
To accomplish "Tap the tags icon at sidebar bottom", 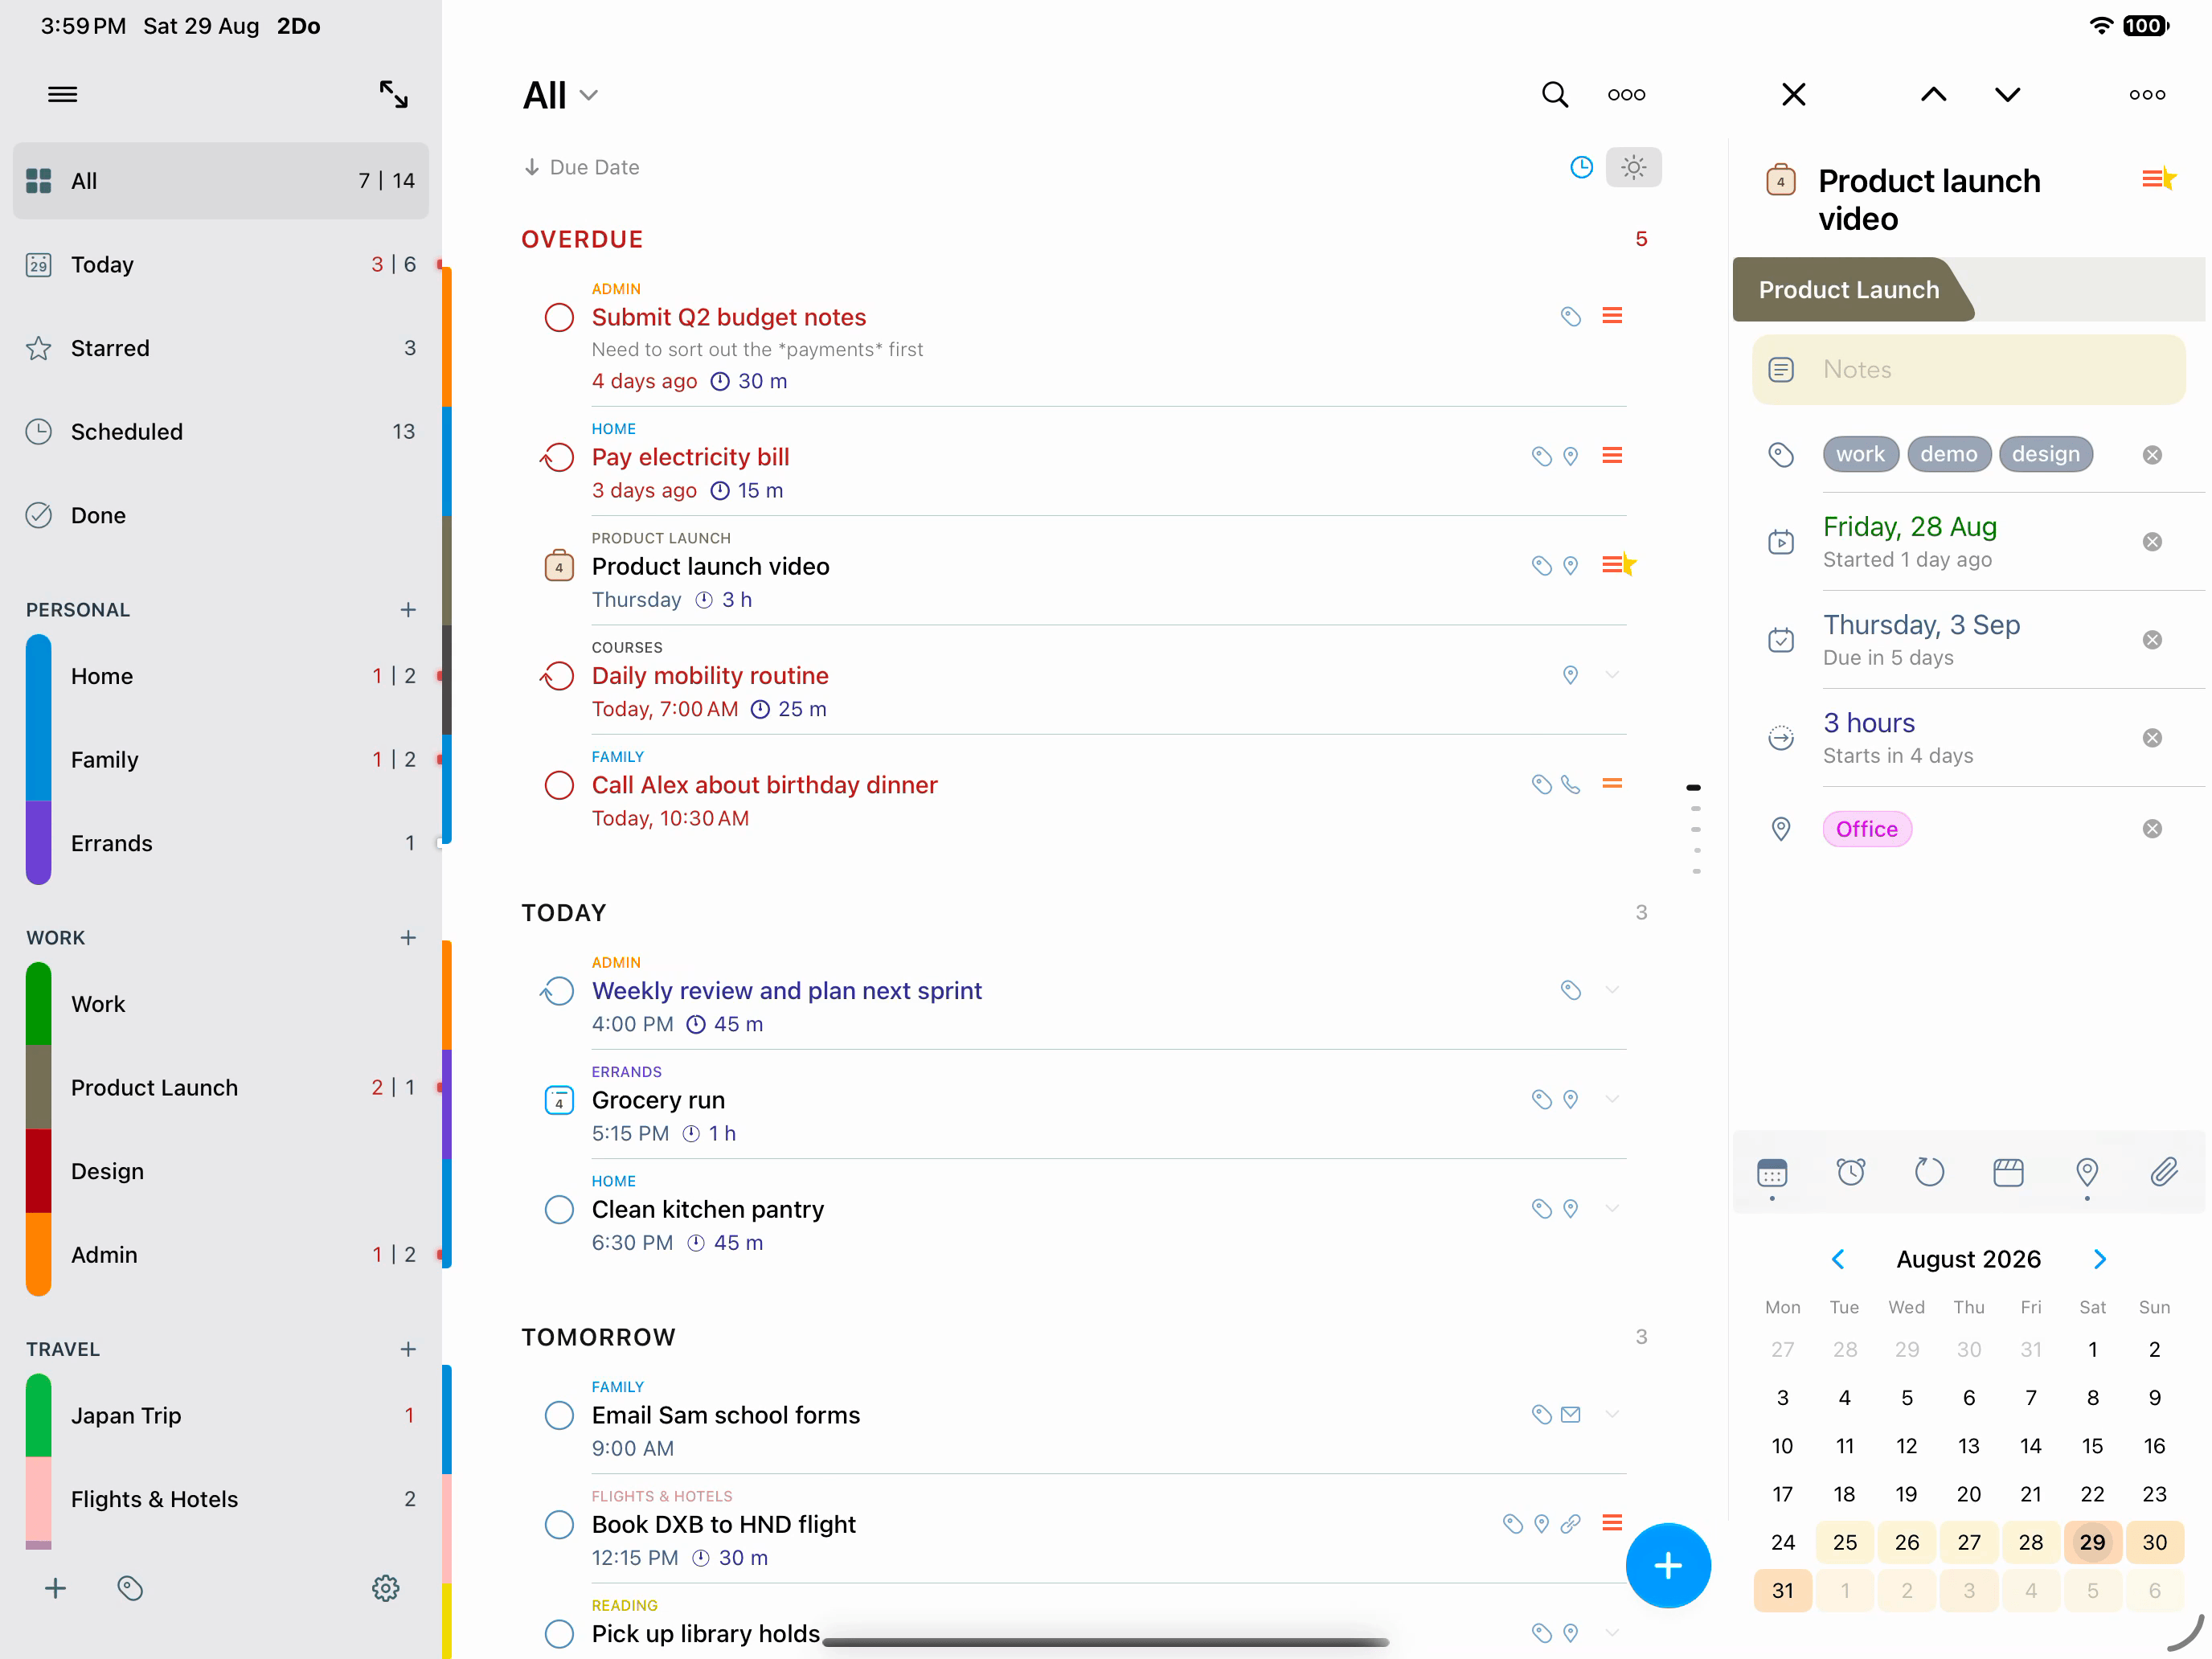I will coord(130,1588).
